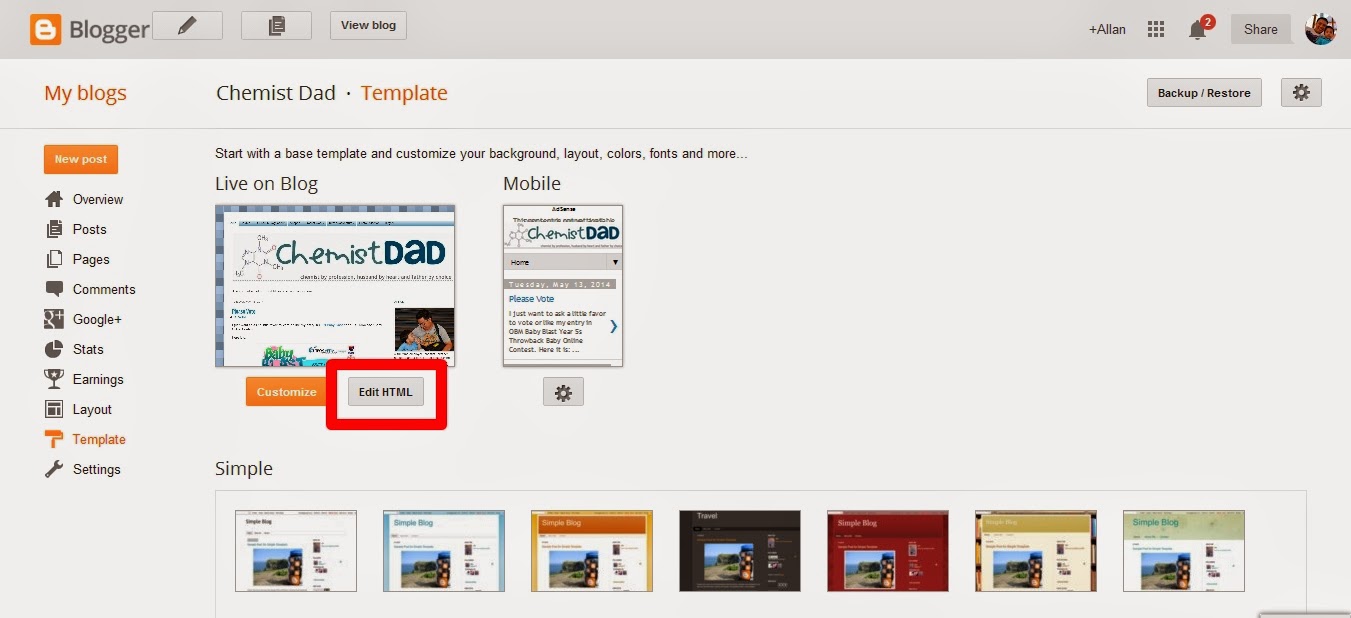The image size is (1351, 618).
Task: Click the Template paint roller icon
Action: [54, 439]
